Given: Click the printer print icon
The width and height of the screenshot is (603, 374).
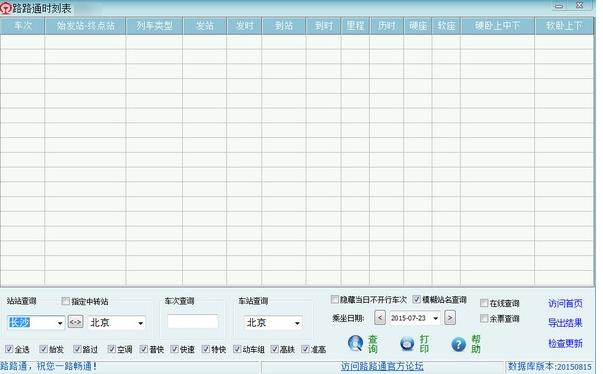Looking at the screenshot, I should 407,344.
